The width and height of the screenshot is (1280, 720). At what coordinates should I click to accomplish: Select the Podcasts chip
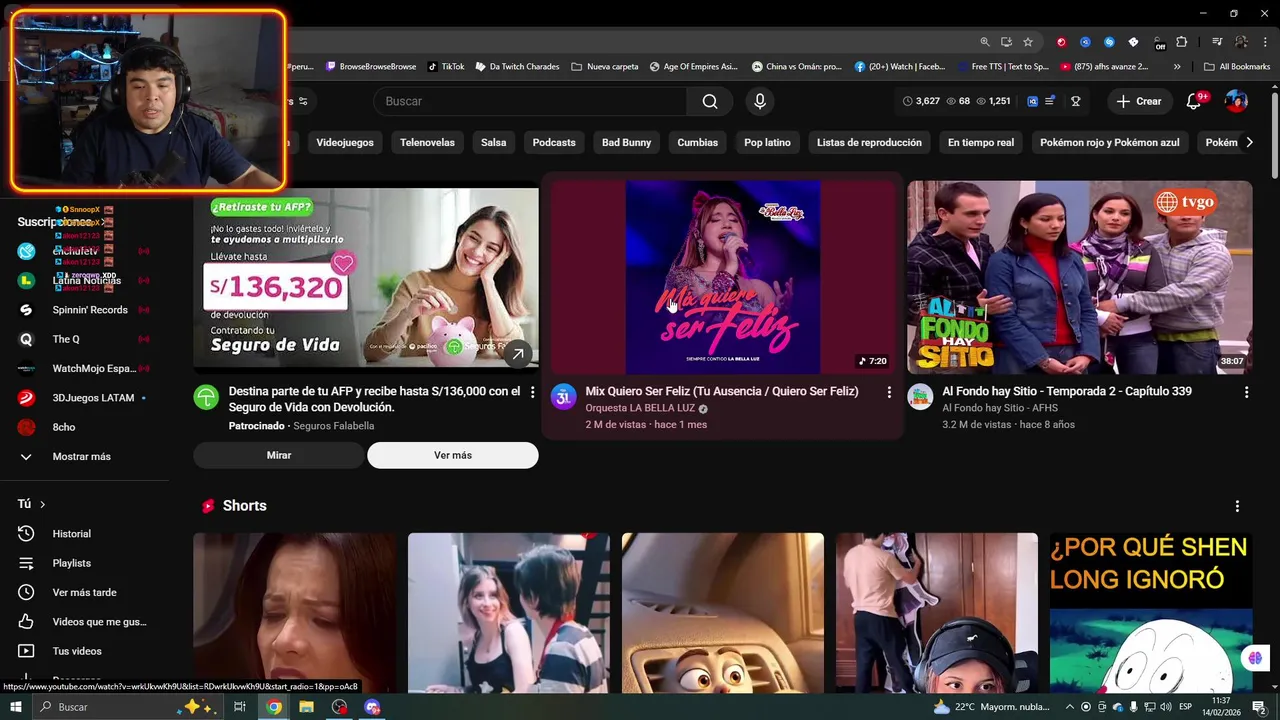point(554,142)
